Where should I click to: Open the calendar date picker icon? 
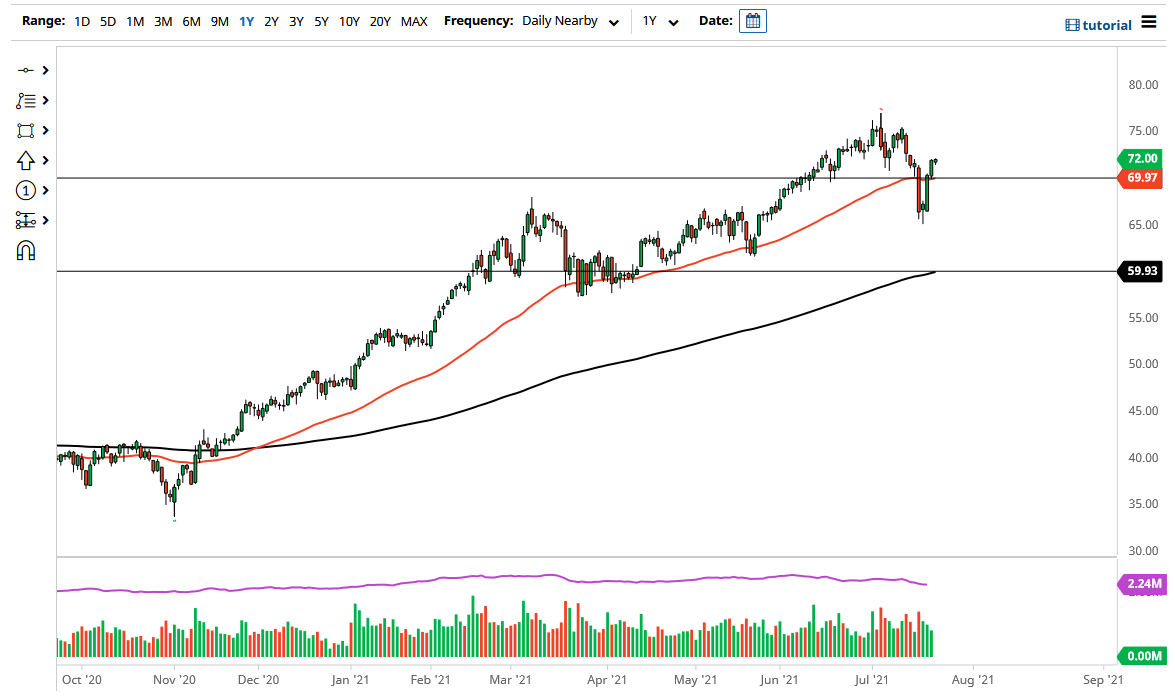coord(751,20)
